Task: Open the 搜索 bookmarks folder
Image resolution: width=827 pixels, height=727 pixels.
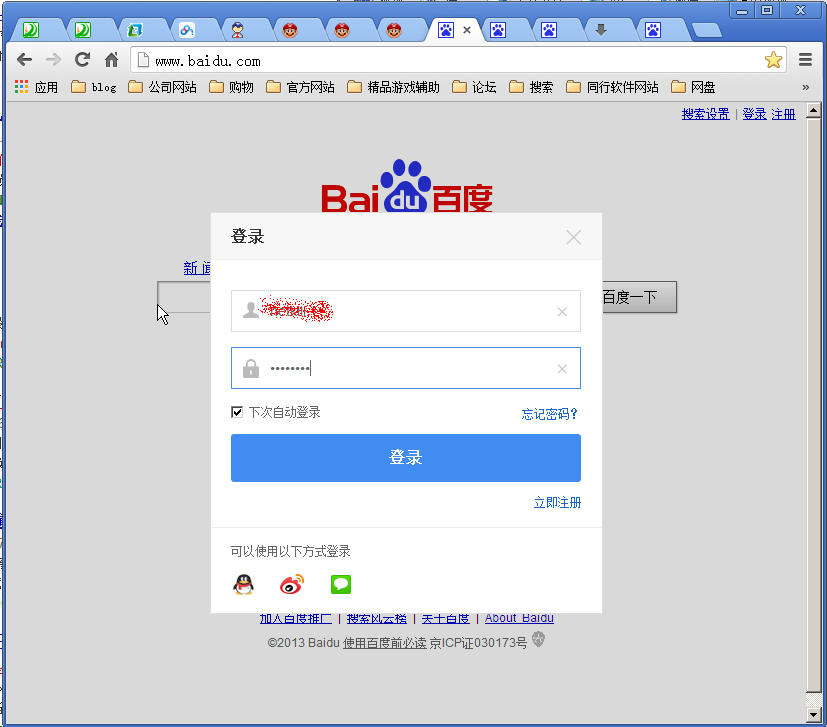Action: (x=531, y=87)
